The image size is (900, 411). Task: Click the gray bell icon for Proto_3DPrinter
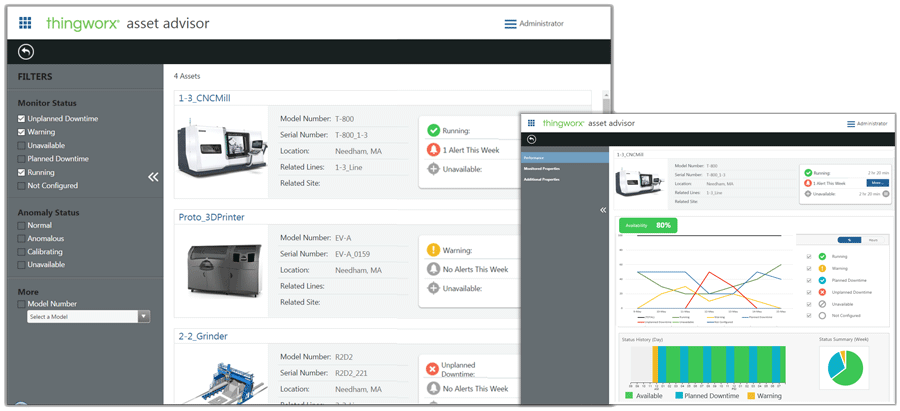tap(433, 269)
